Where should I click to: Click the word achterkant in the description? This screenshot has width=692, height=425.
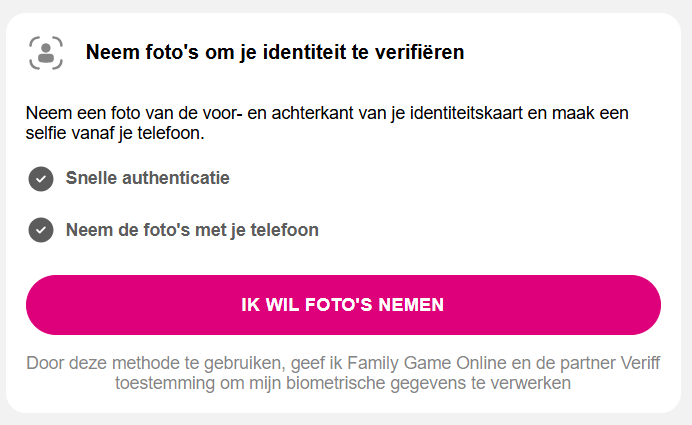[x=312, y=113]
